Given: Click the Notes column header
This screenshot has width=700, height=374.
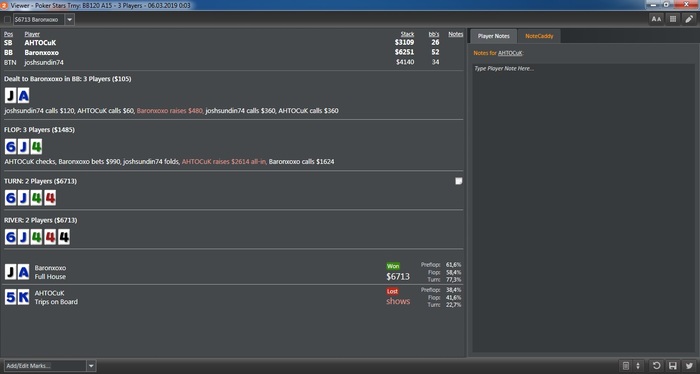Looking at the screenshot, I should click(x=455, y=34).
